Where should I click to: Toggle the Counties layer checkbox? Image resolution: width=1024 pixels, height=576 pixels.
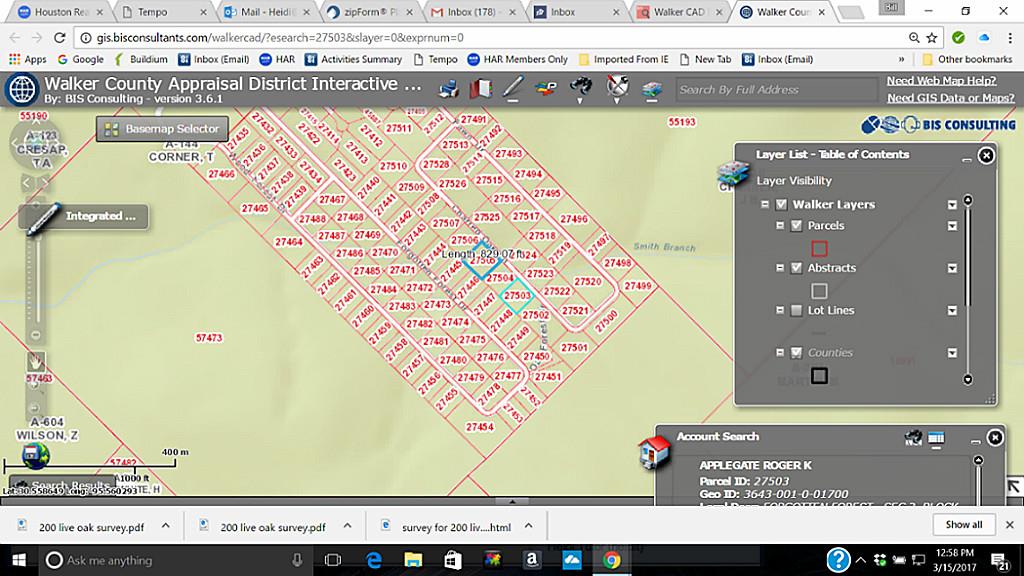796,353
